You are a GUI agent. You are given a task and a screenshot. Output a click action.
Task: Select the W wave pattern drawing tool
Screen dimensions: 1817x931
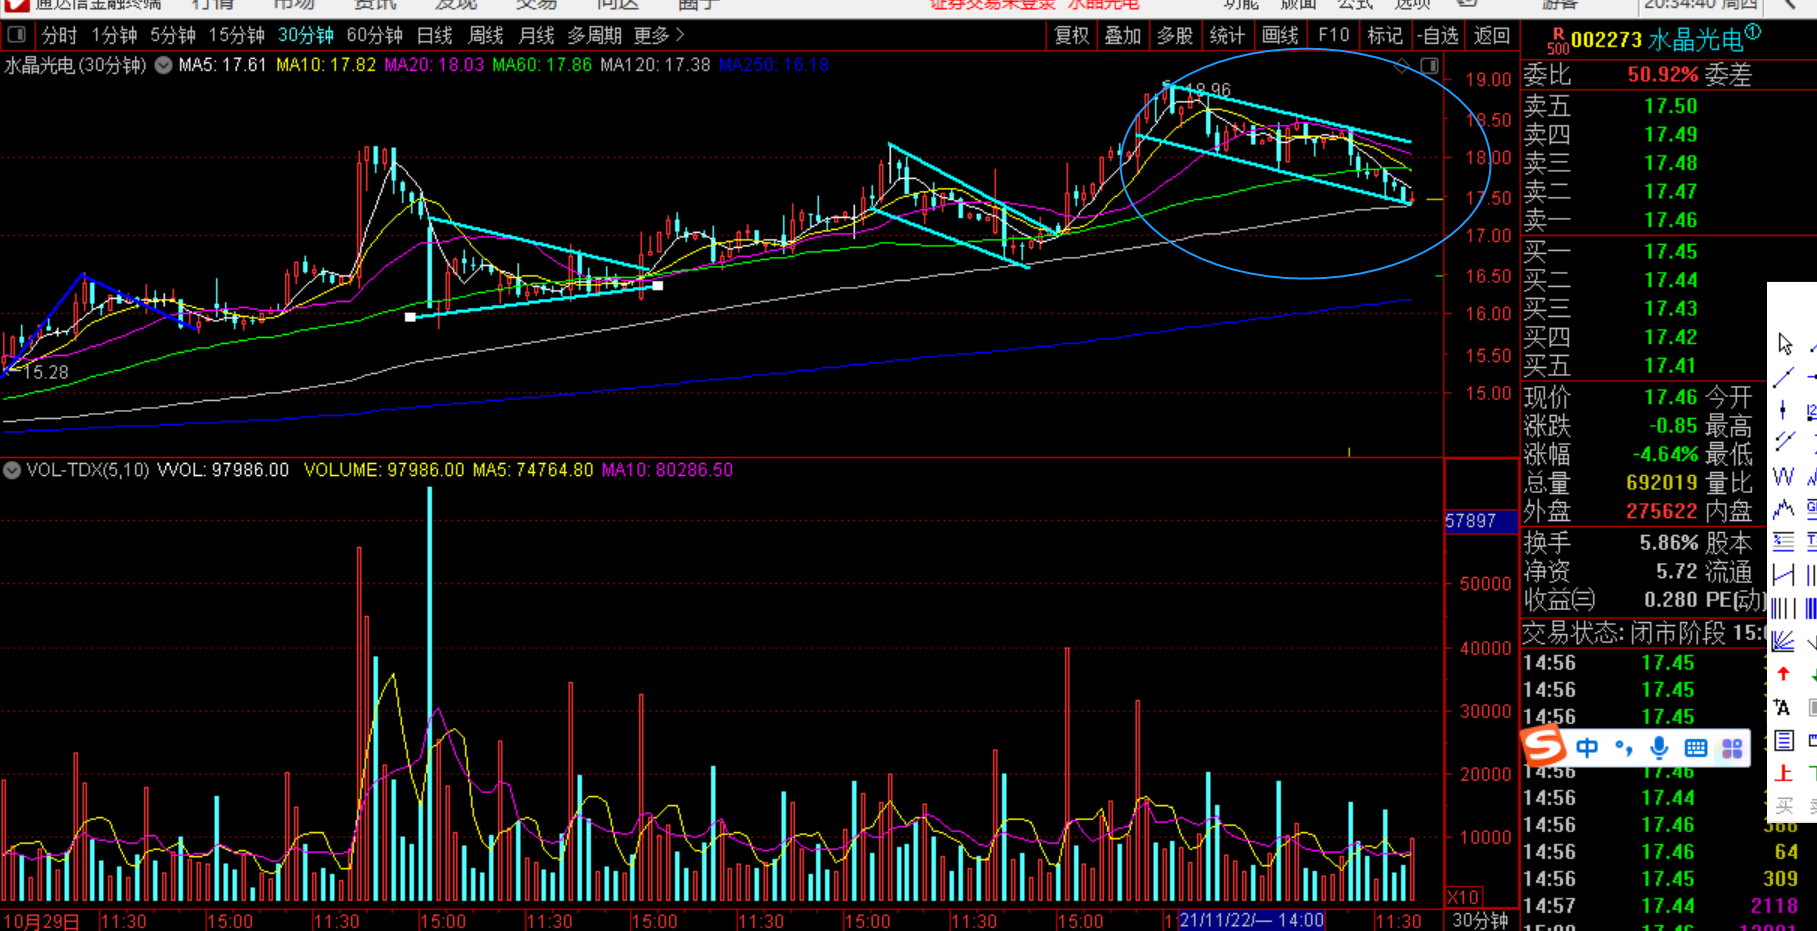1783,476
